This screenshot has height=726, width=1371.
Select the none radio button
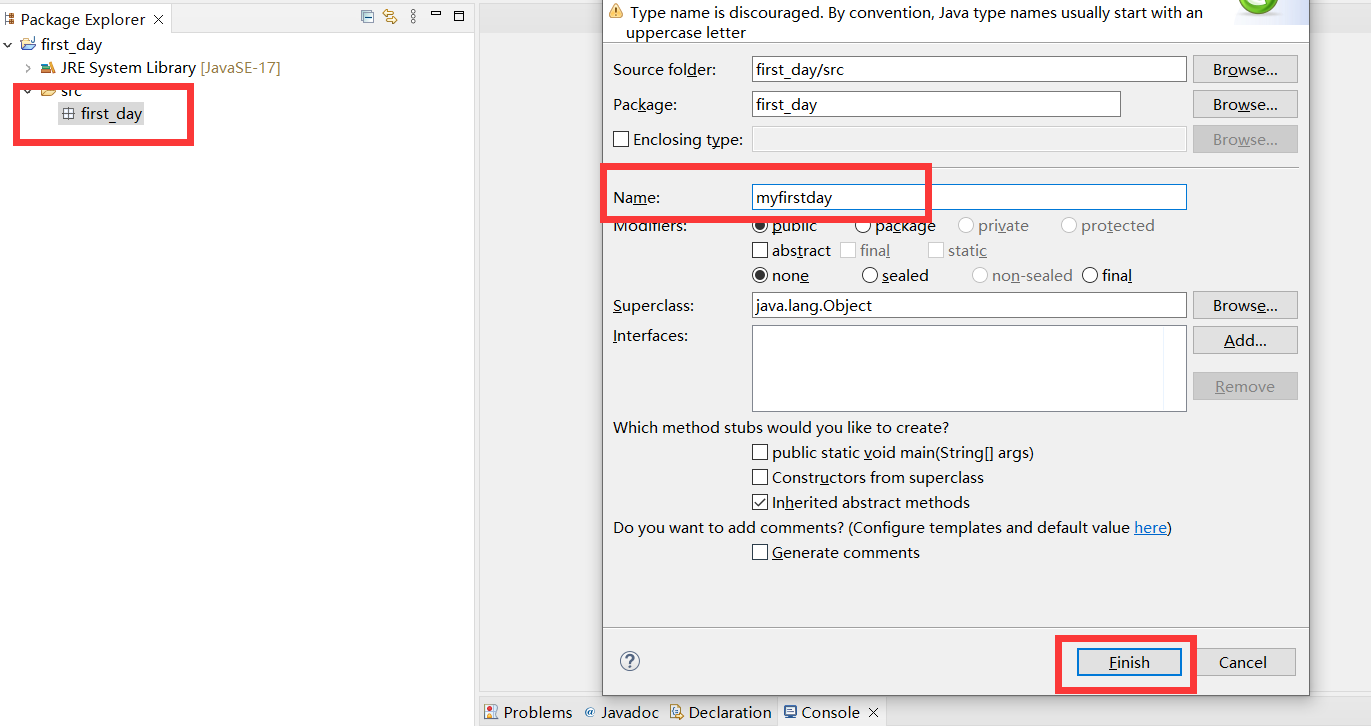(760, 275)
